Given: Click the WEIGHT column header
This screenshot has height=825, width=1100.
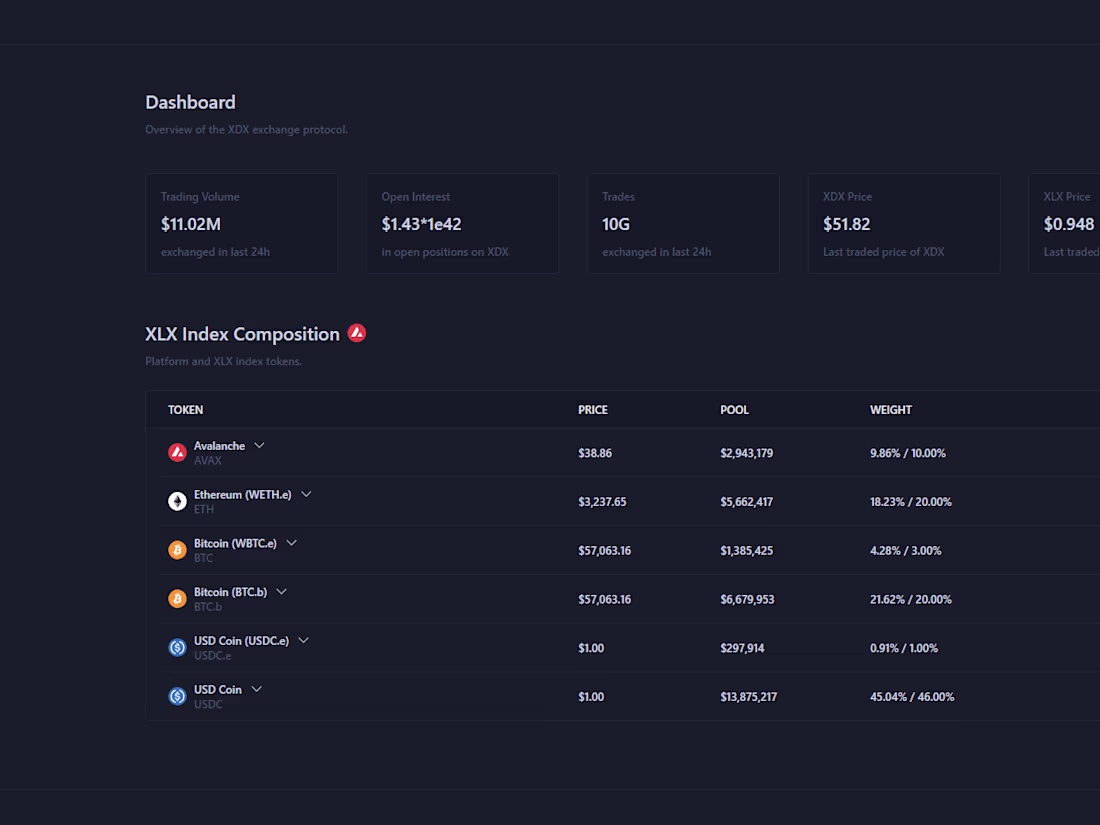Looking at the screenshot, I should [890, 409].
